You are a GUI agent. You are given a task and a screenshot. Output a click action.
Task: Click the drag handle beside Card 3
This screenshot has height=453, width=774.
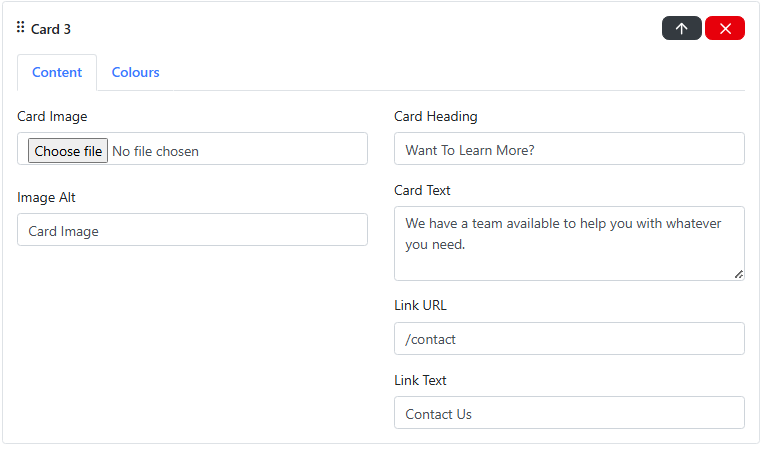[x=21, y=28]
